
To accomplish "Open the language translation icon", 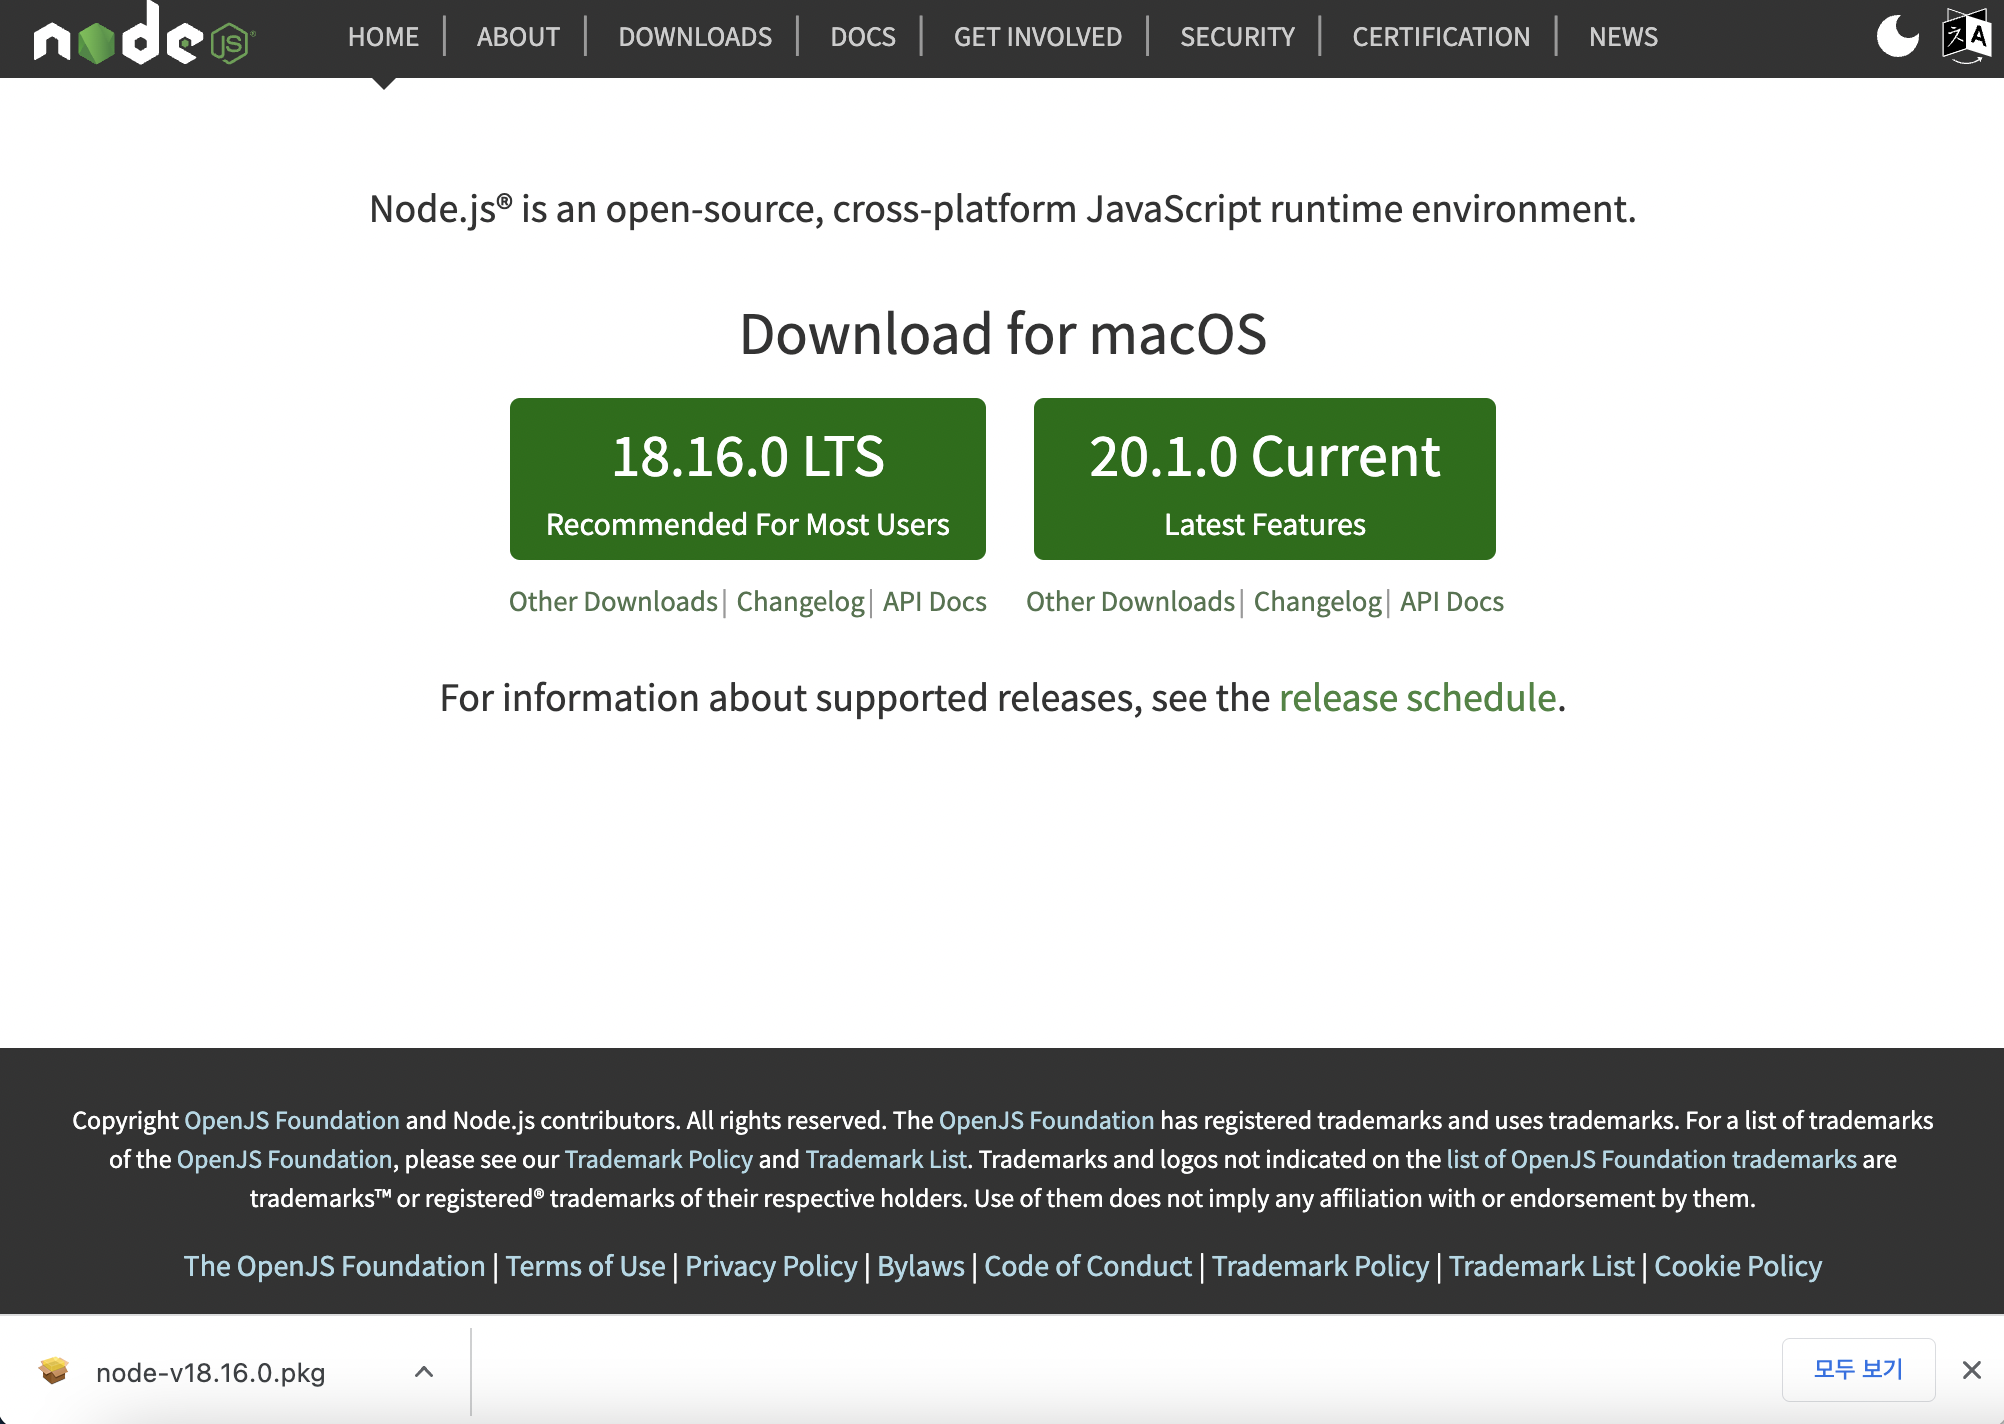I will click(1966, 36).
